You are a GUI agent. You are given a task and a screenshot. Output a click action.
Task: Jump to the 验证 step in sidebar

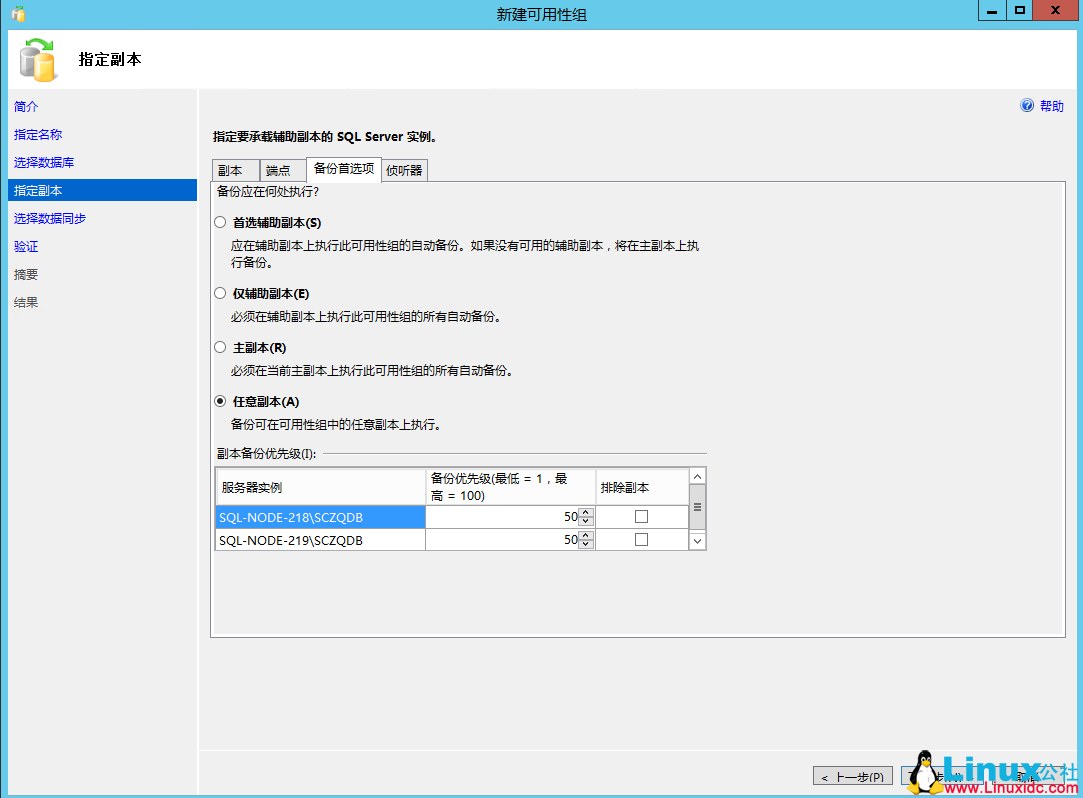click(25, 245)
